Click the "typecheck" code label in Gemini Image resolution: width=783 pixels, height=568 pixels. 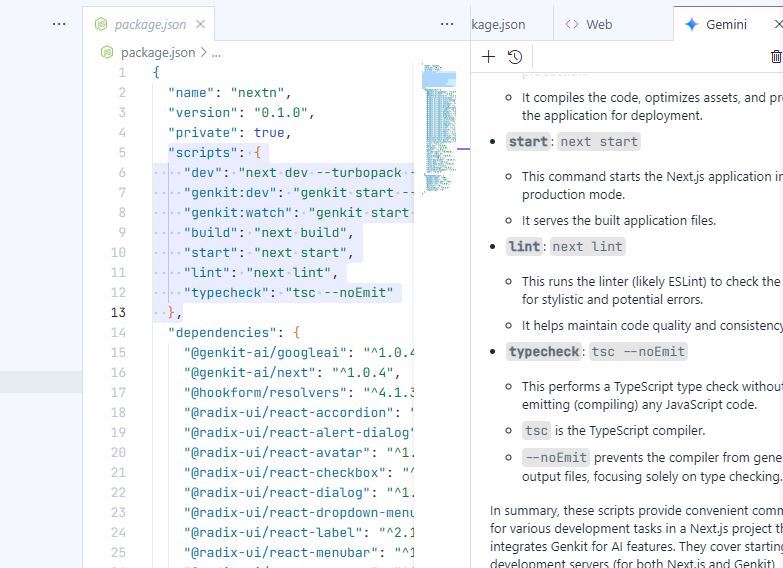(x=544, y=351)
